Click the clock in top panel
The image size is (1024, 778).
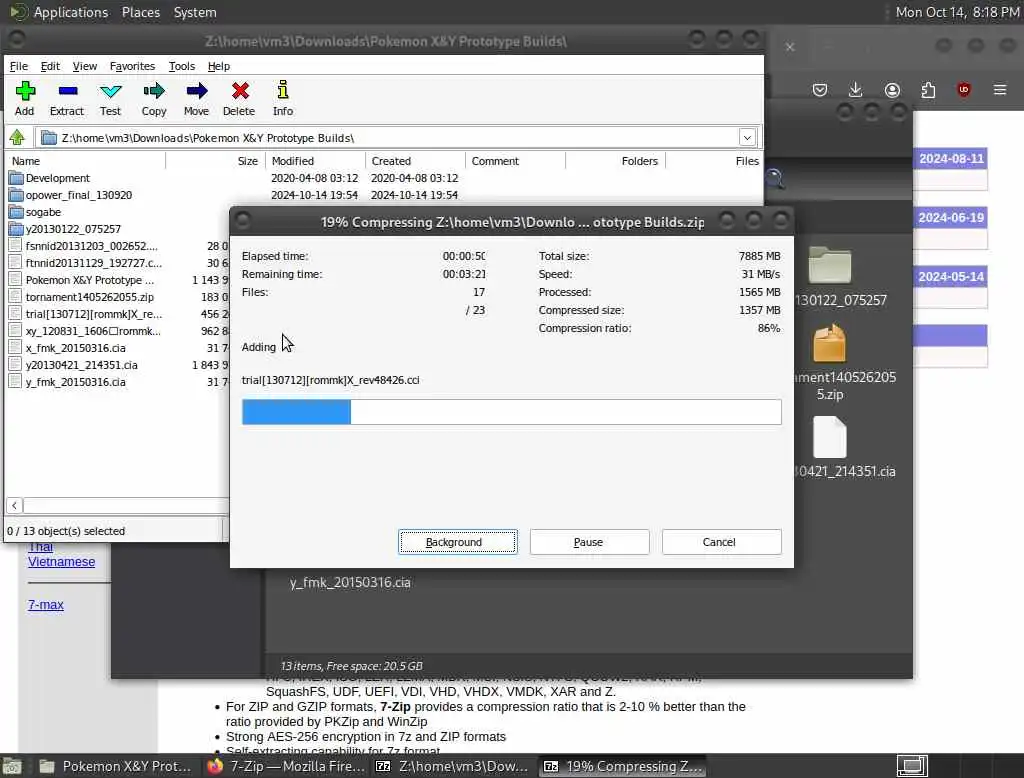point(957,12)
